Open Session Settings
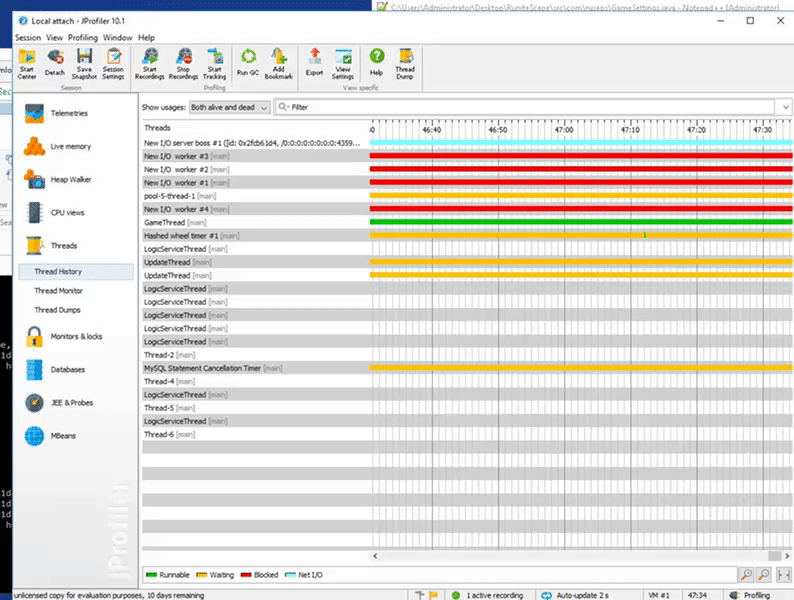Image resolution: width=794 pixels, height=600 pixels. tap(113, 64)
